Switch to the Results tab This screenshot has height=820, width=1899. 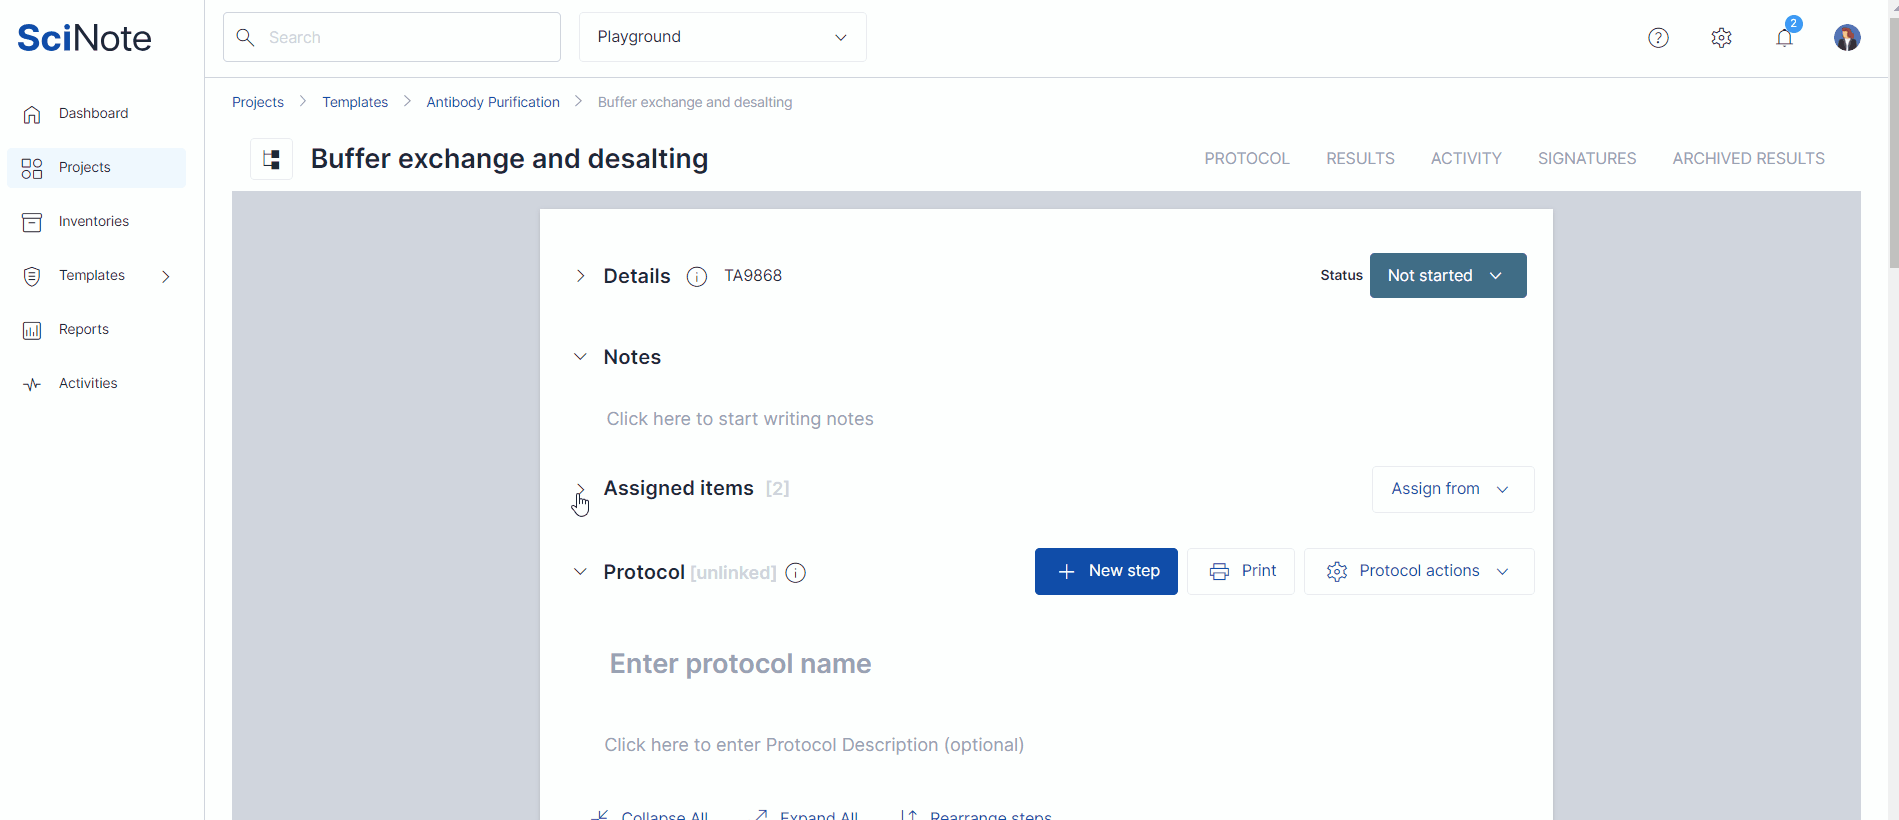point(1360,159)
